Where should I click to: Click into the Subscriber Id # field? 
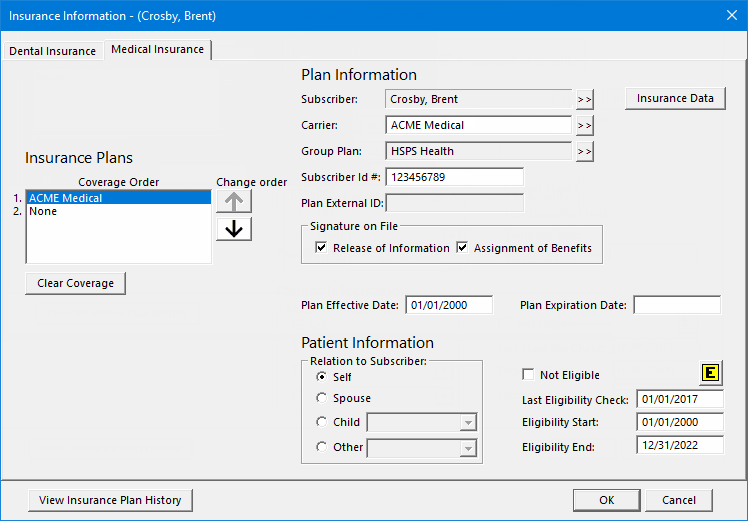(x=454, y=177)
